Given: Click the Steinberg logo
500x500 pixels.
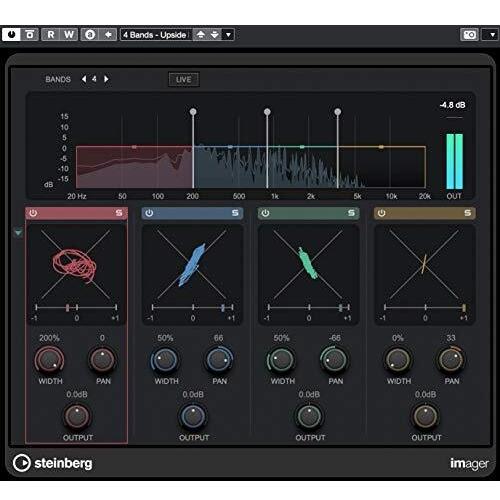Looking at the screenshot, I should tap(53, 463).
